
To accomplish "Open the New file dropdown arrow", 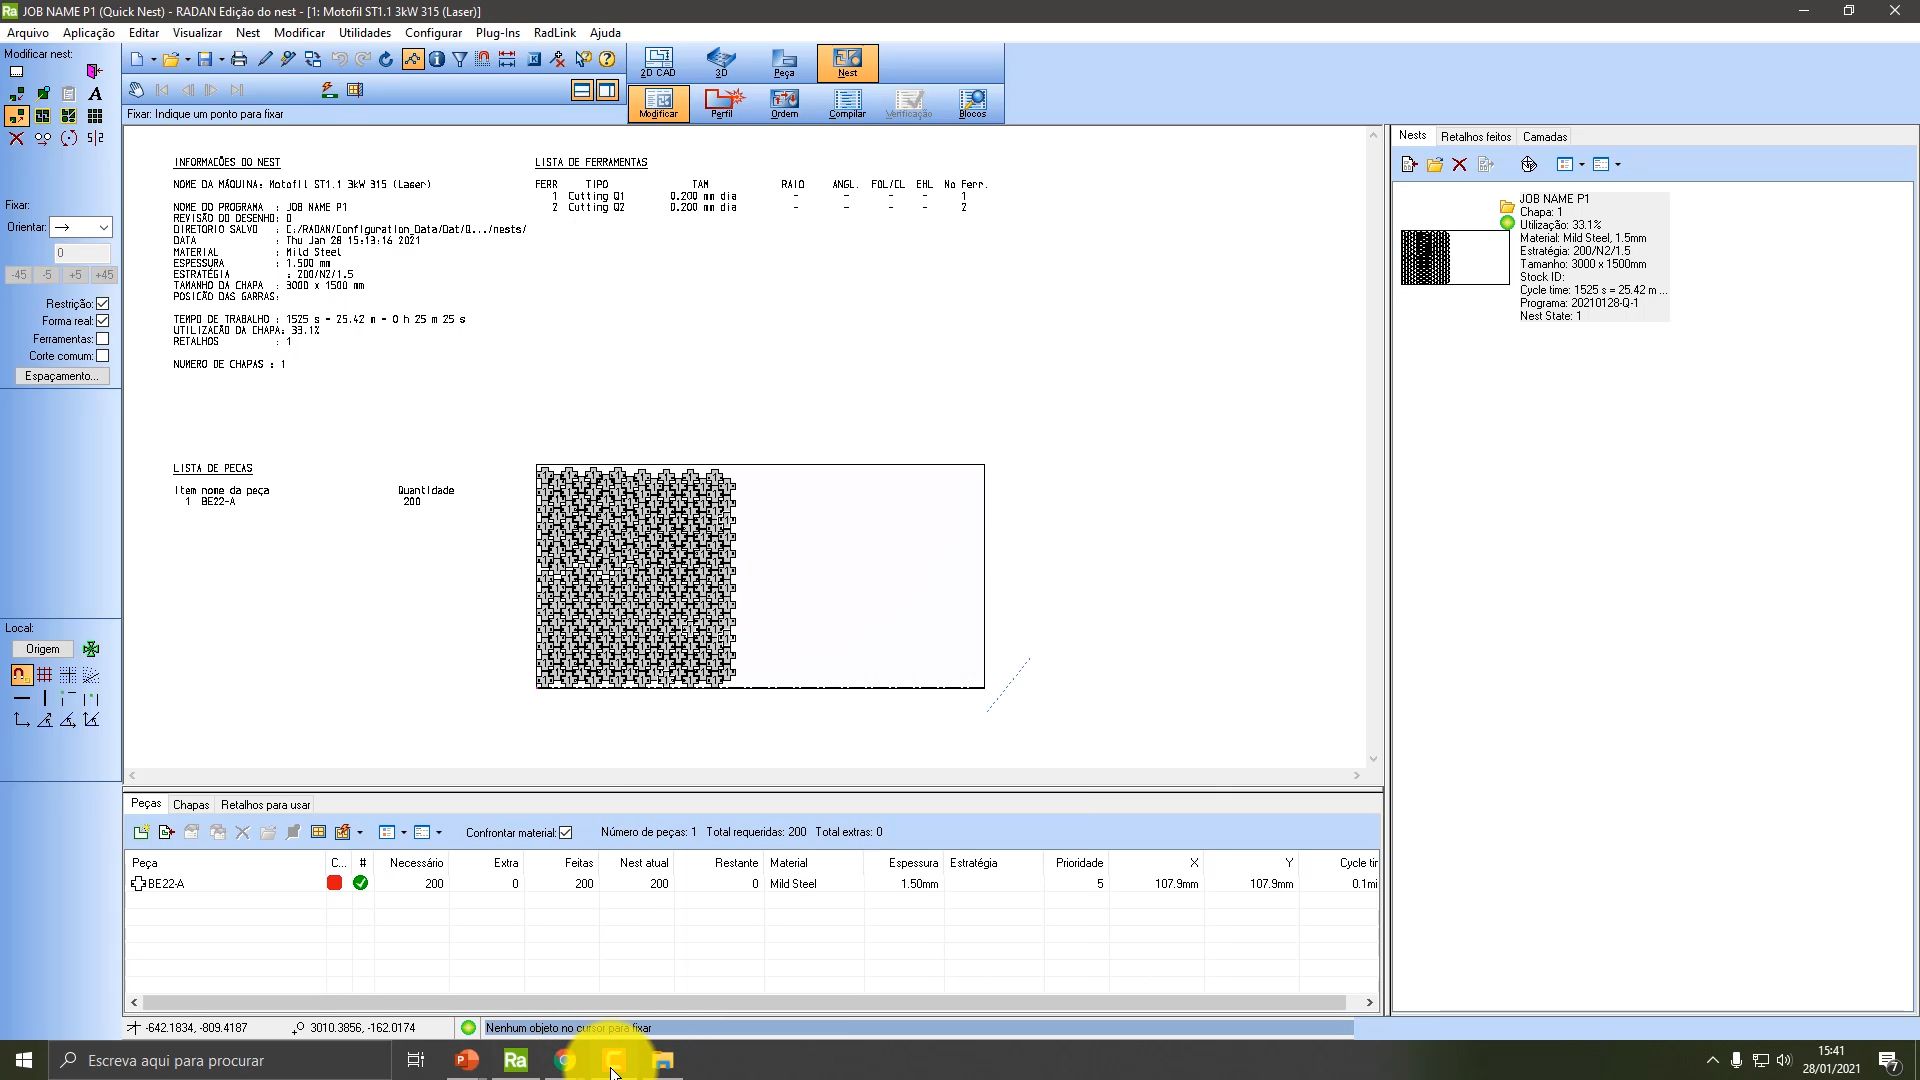I will coord(153,60).
